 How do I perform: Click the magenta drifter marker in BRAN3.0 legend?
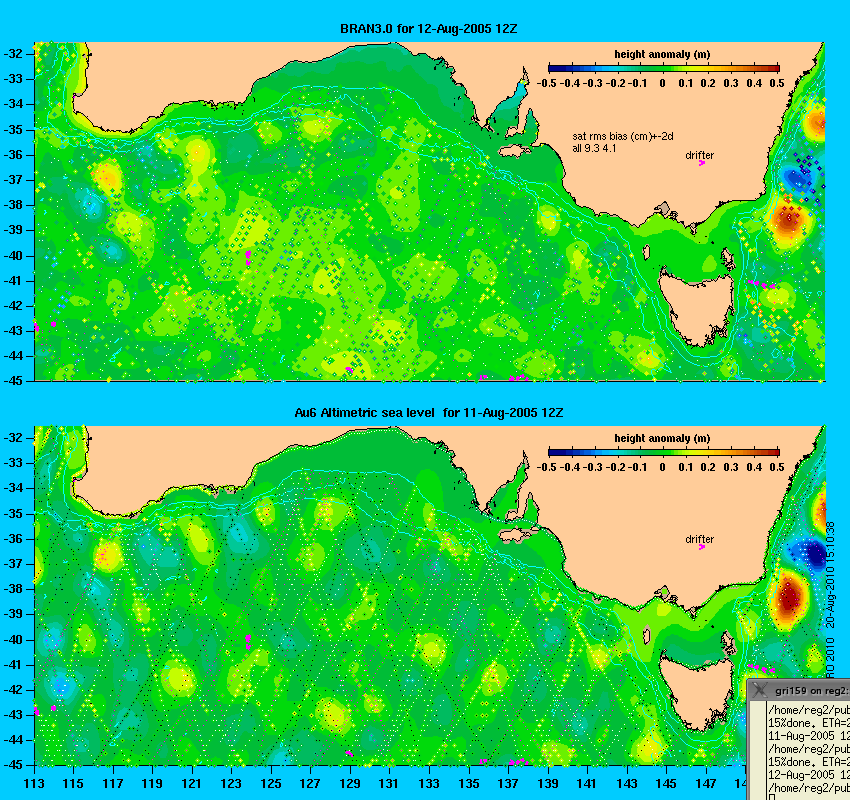click(701, 163)
